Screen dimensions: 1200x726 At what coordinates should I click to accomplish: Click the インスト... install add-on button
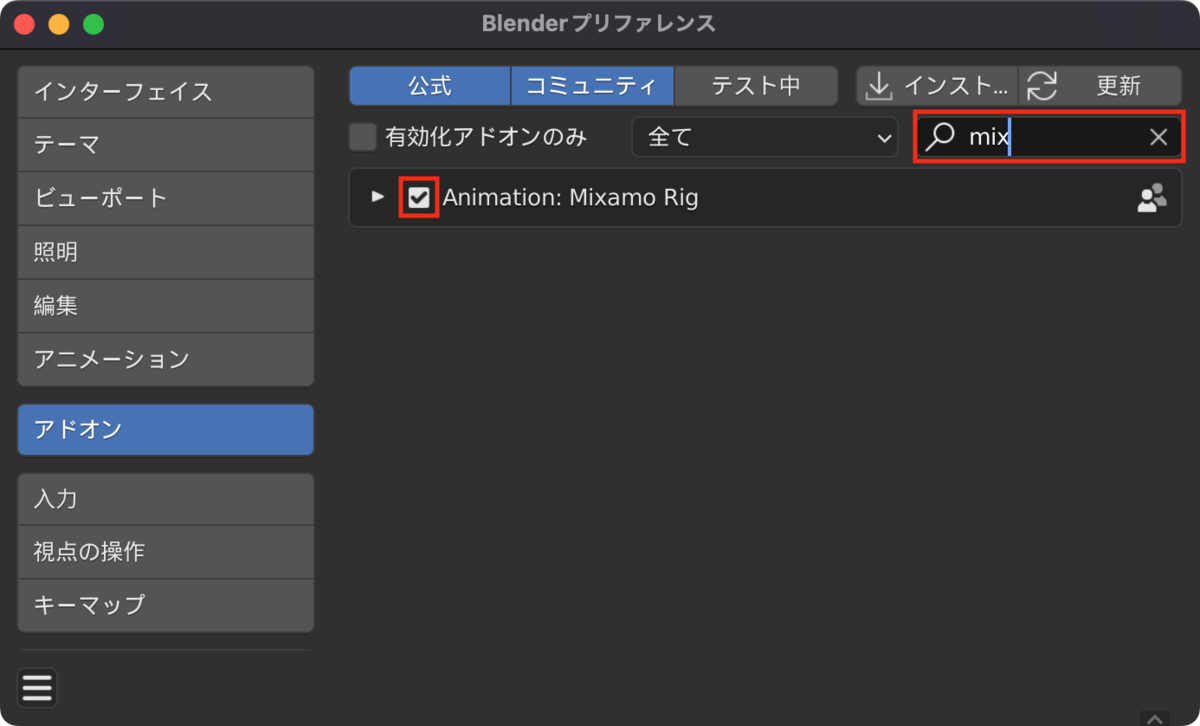click(937, 86)
